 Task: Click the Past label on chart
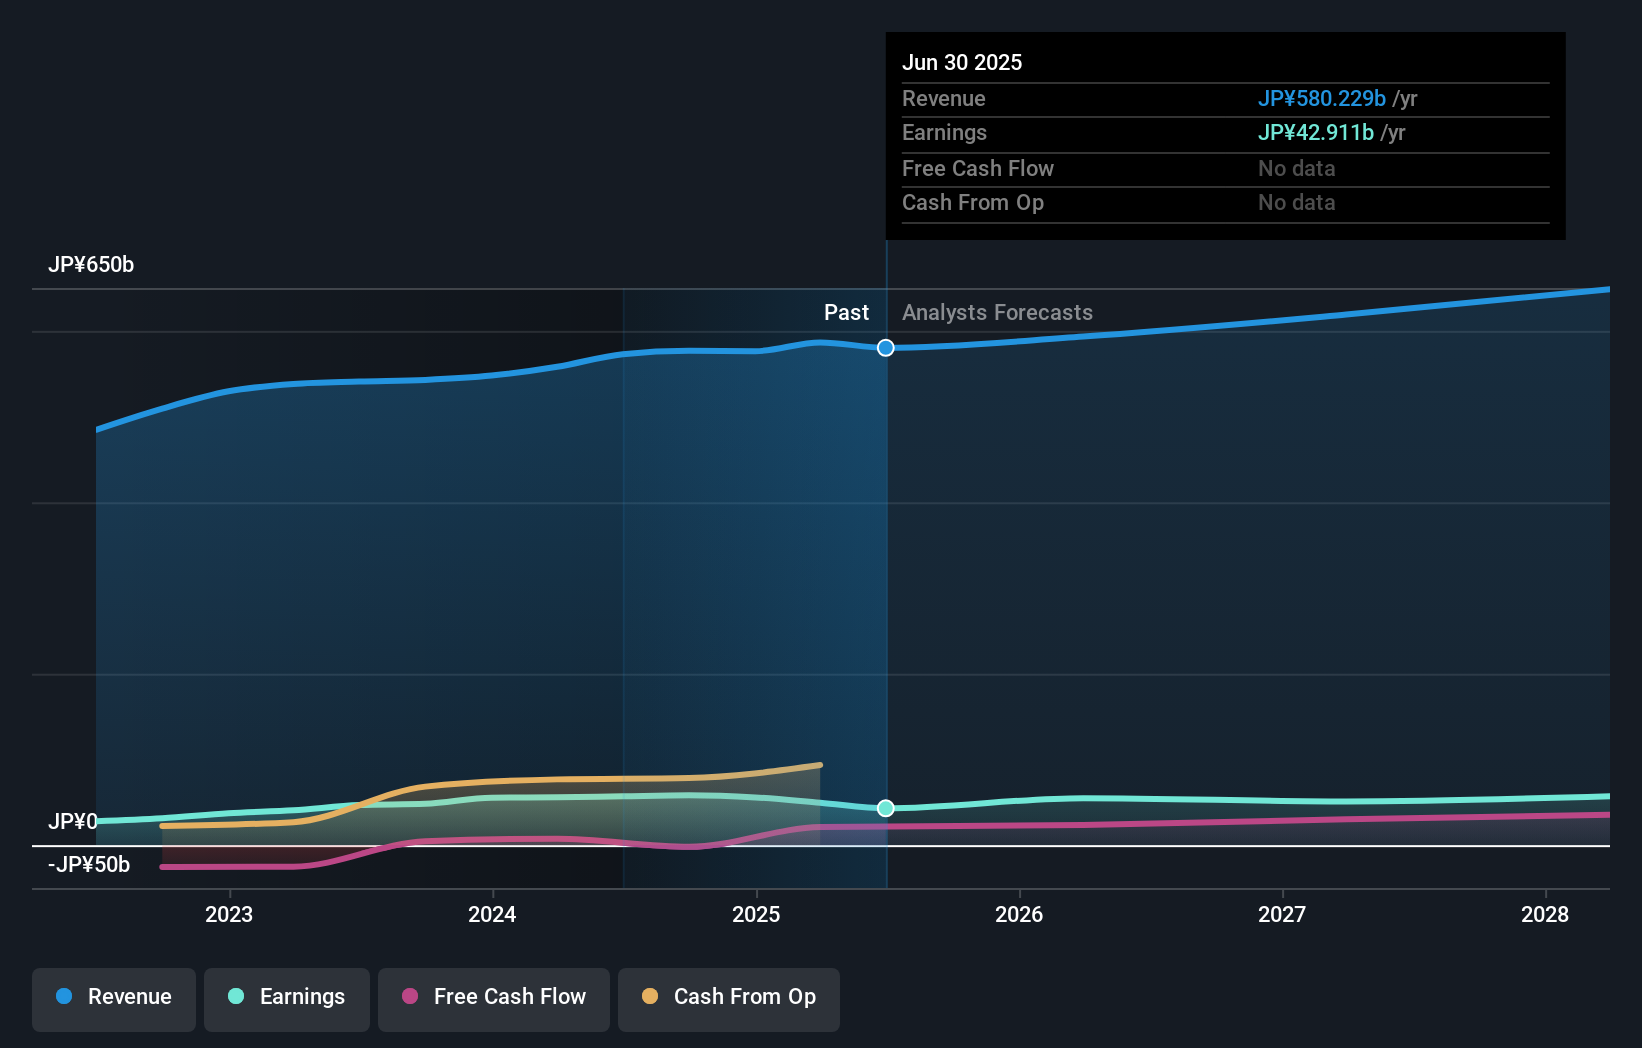[846, 313]
